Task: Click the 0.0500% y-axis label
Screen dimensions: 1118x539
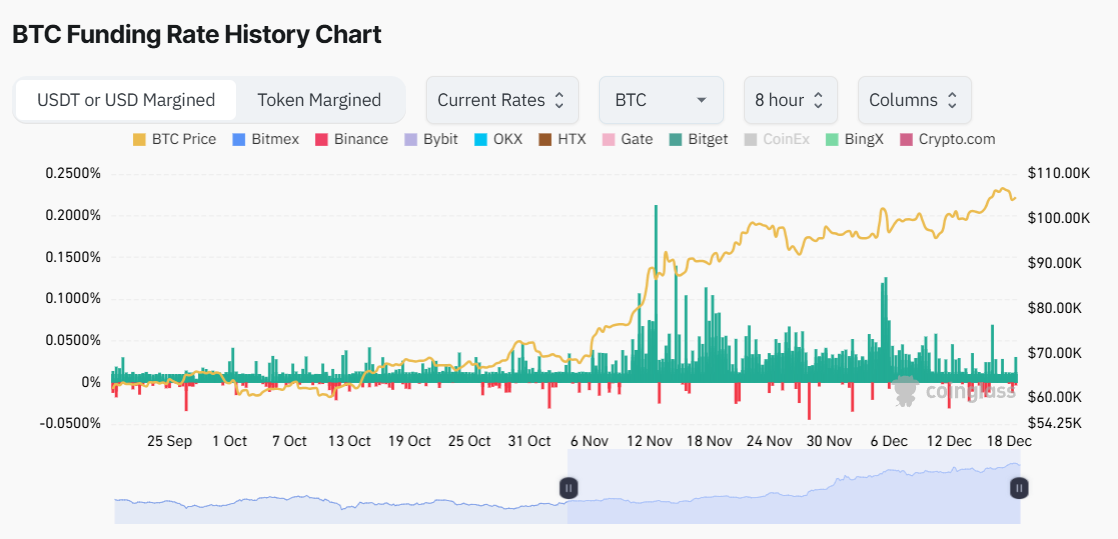Action: pos(73,340)
